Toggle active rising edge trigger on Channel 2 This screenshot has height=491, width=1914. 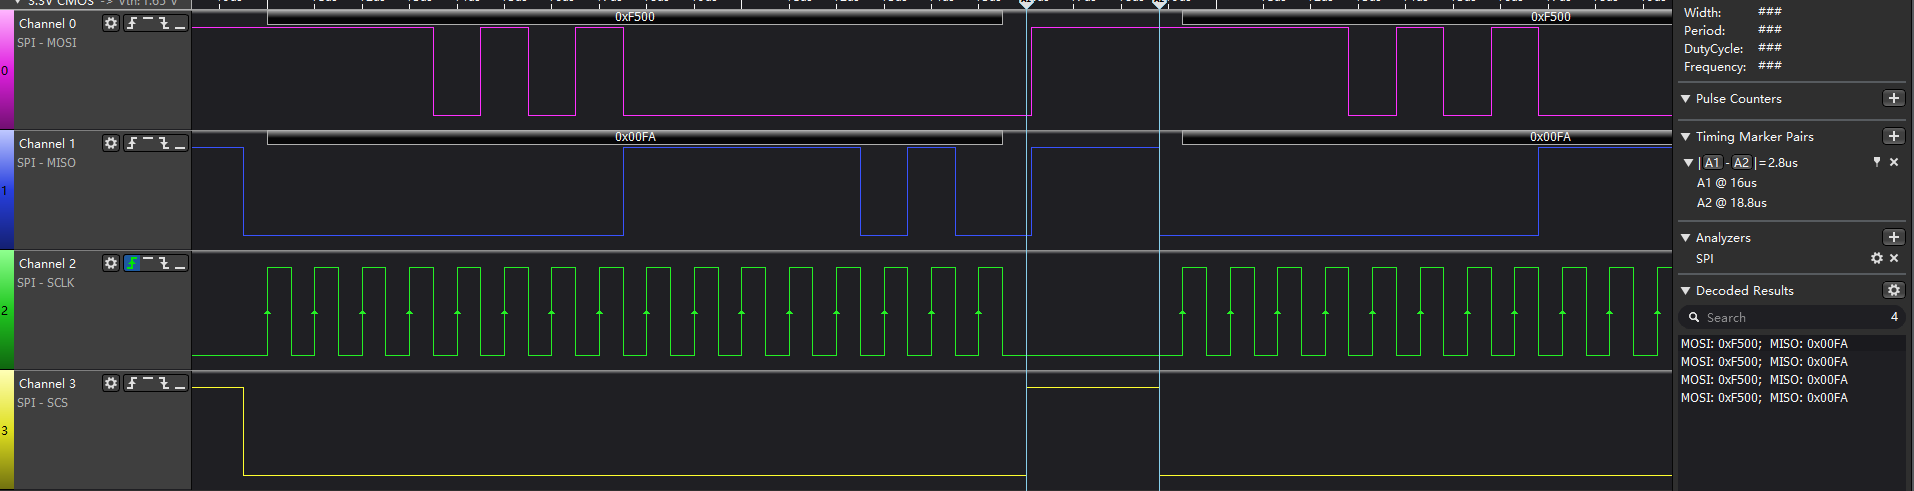[x=132, y=263]
